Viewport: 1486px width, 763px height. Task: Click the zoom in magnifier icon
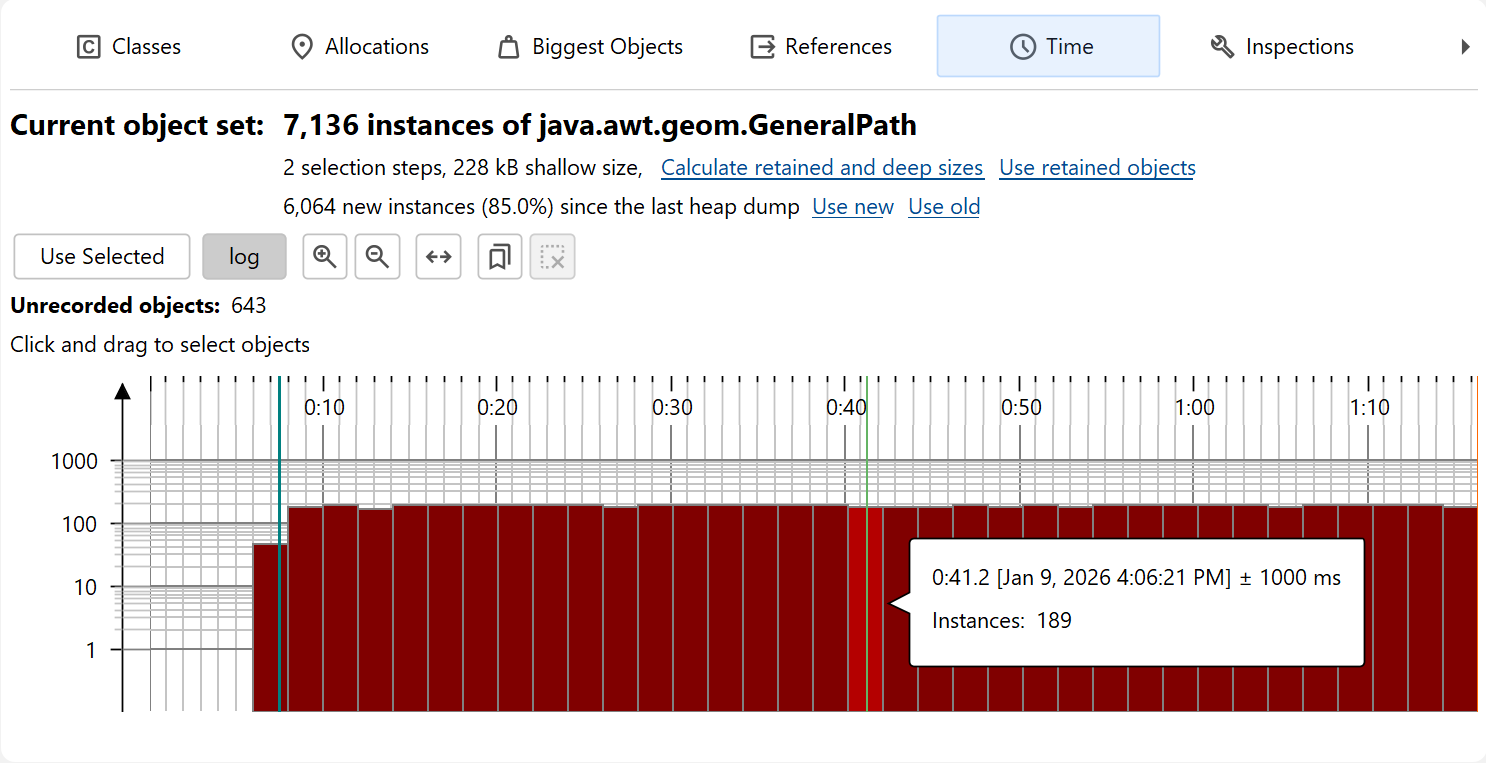324,257
